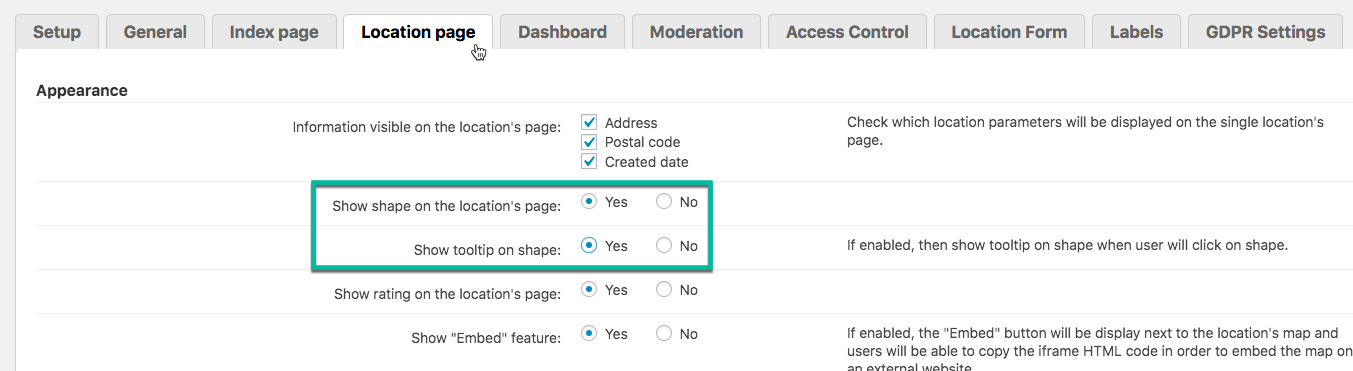The image size is (1353, 371).
Task: Select No for show rating on location's page
Action: 664,290
